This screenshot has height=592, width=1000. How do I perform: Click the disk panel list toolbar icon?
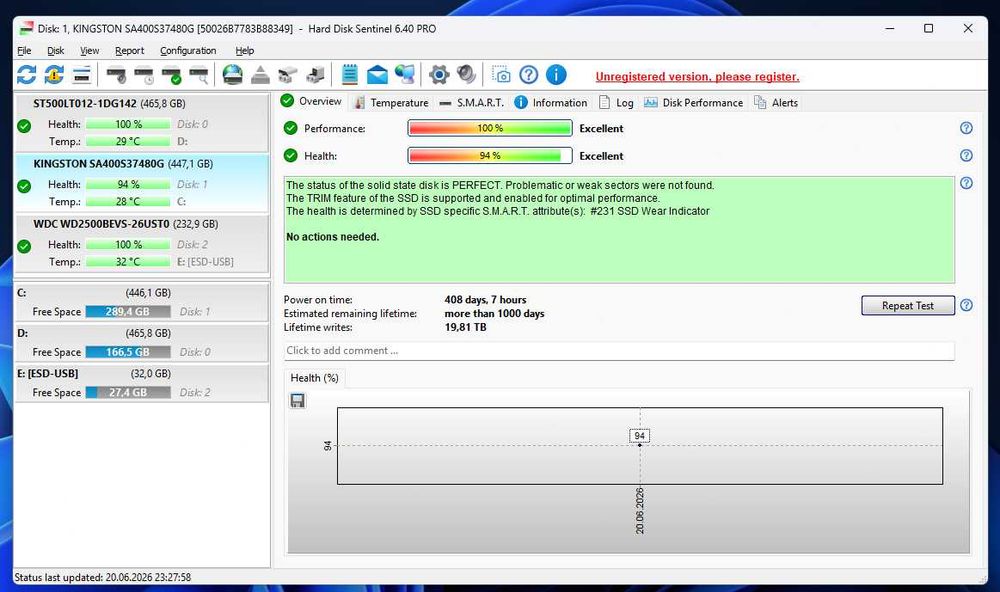coord(82,75)
